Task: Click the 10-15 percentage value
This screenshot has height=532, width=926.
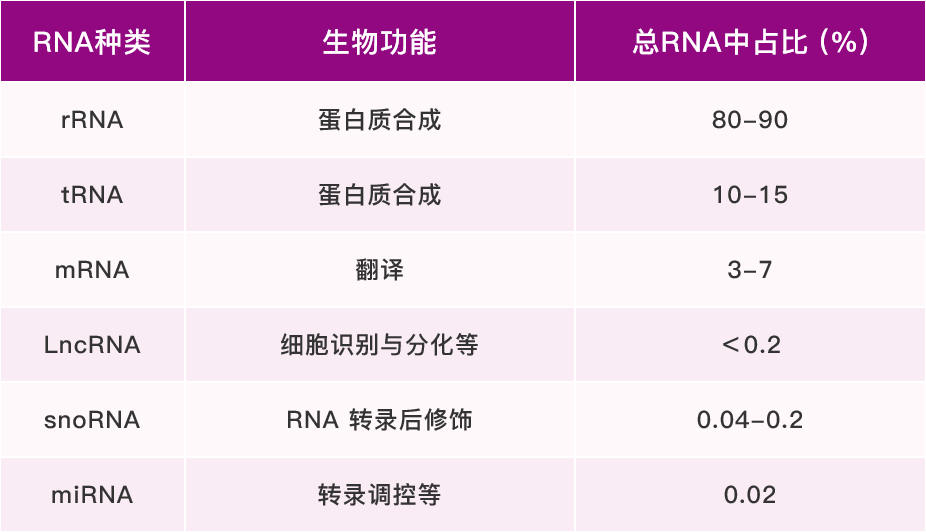Action: (750, 195)
